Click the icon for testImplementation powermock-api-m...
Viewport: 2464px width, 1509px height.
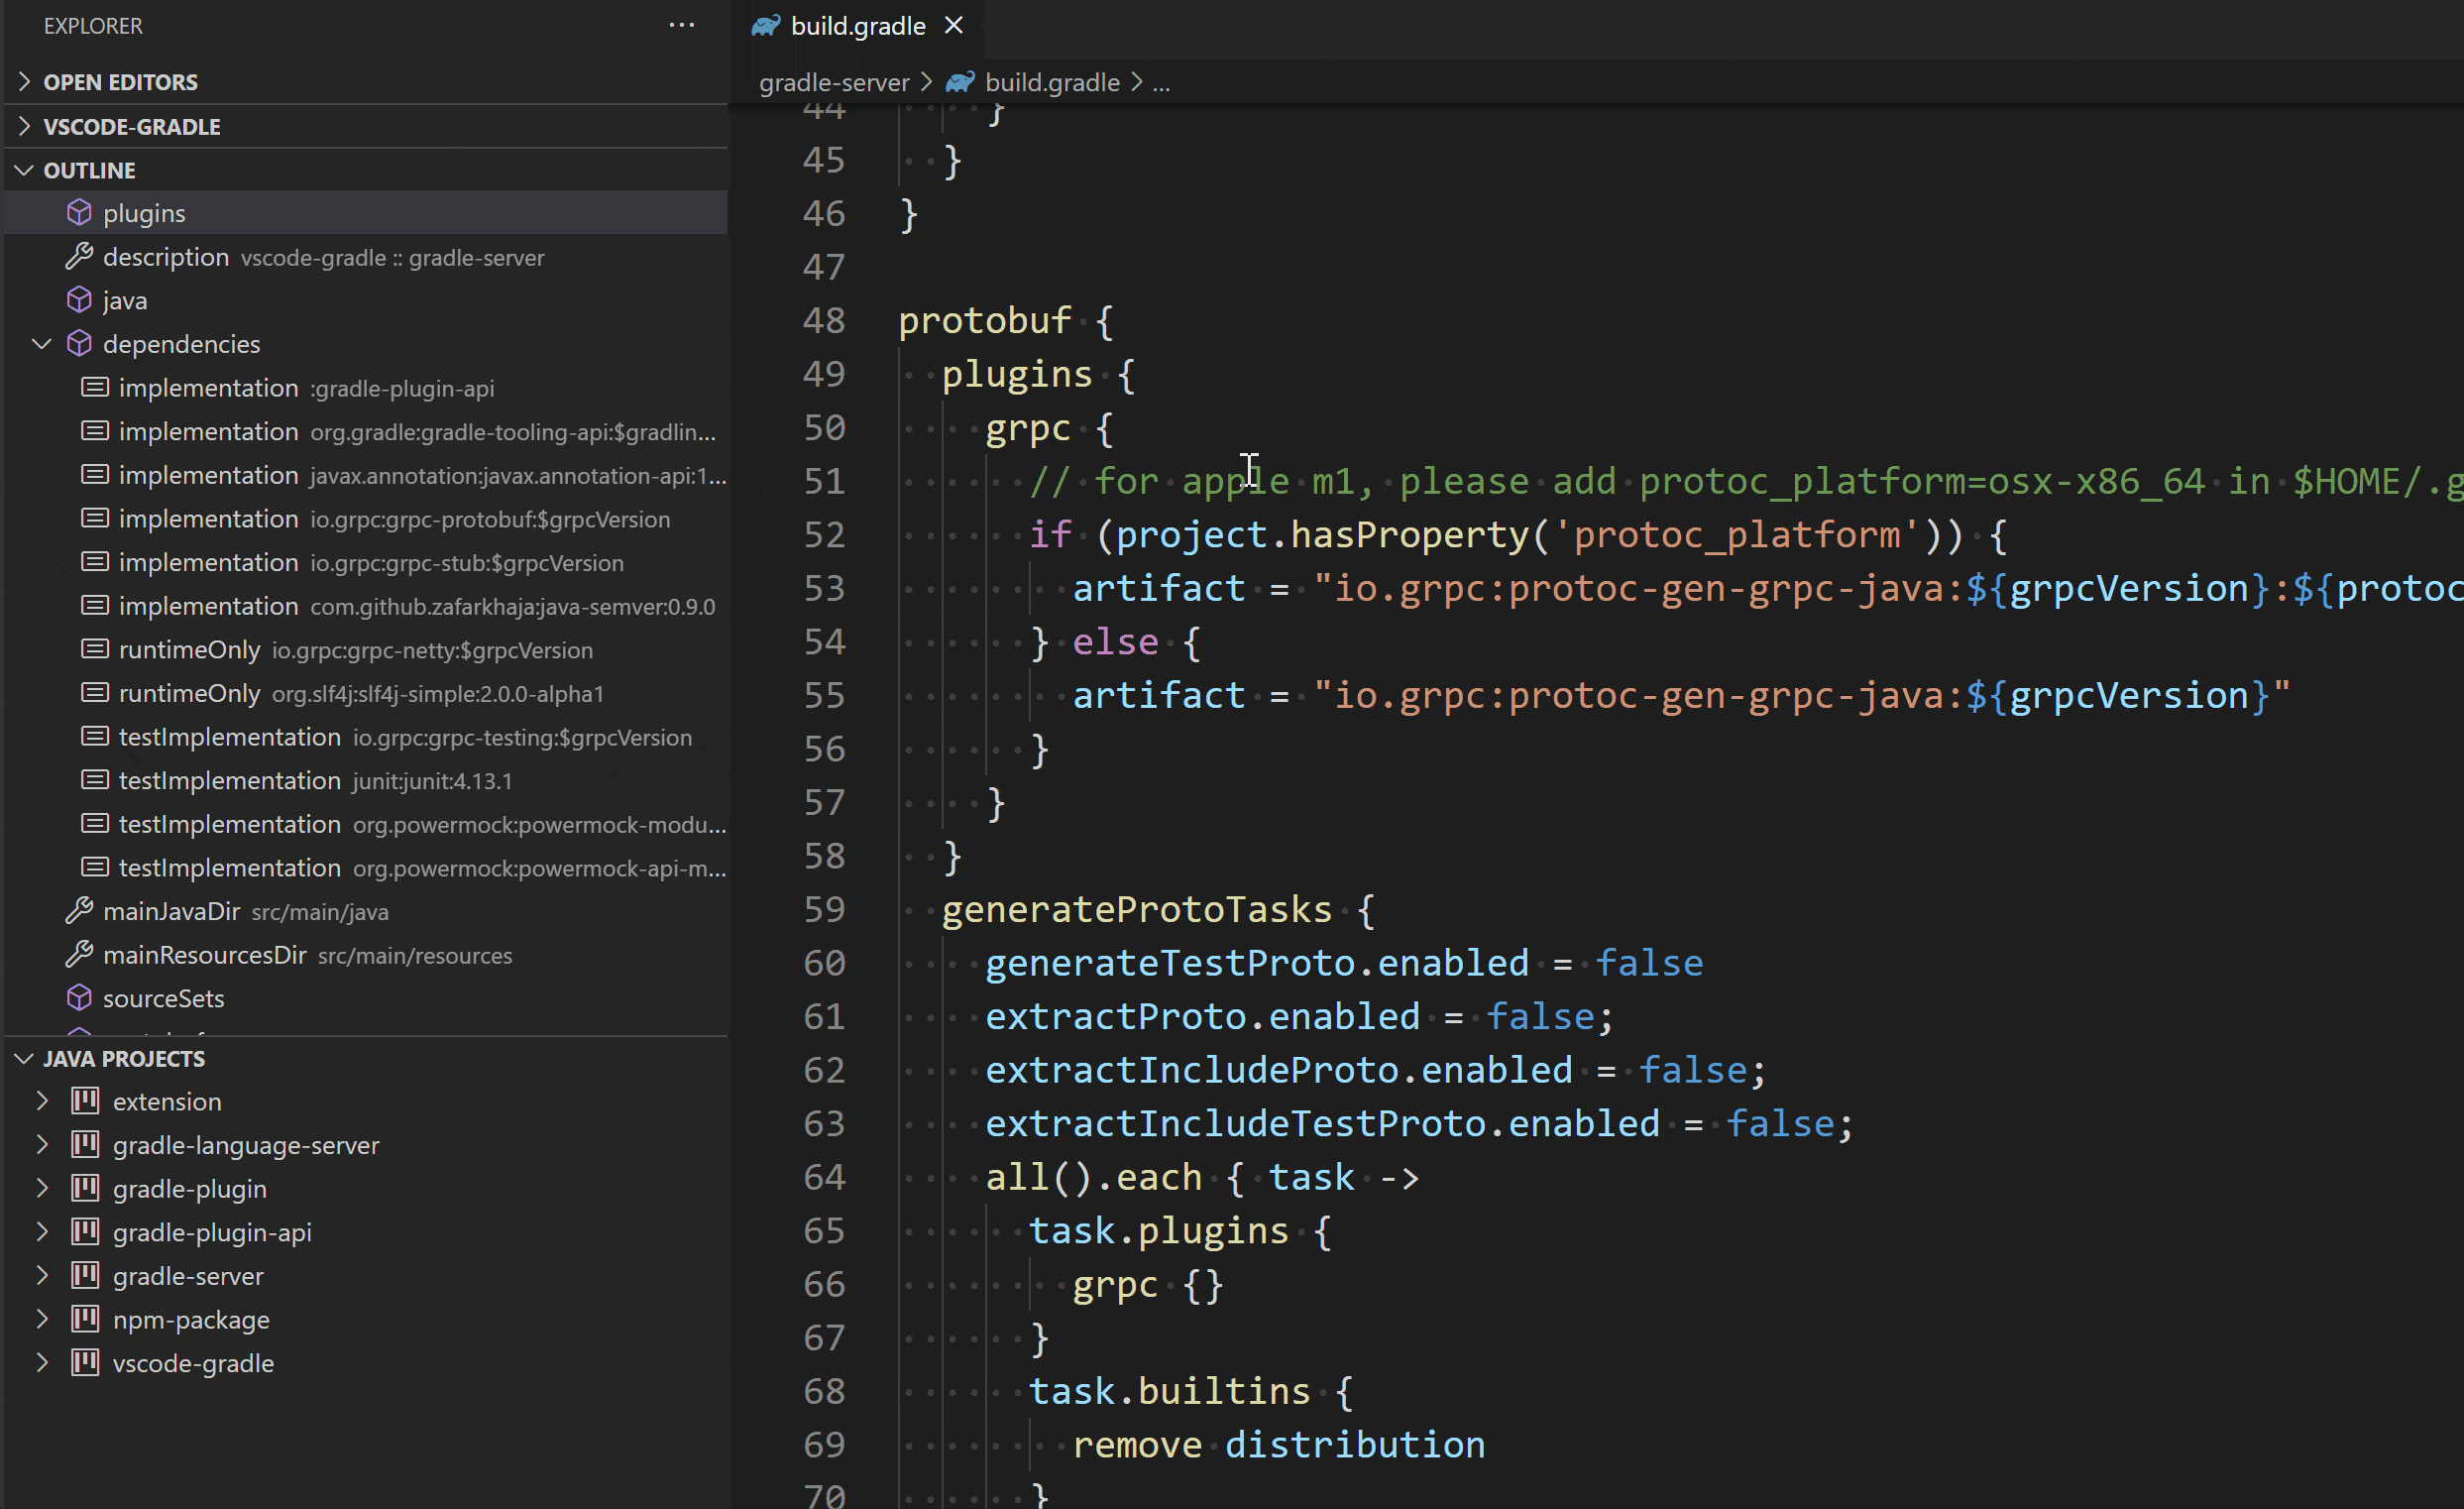click(x=95, y=867)
